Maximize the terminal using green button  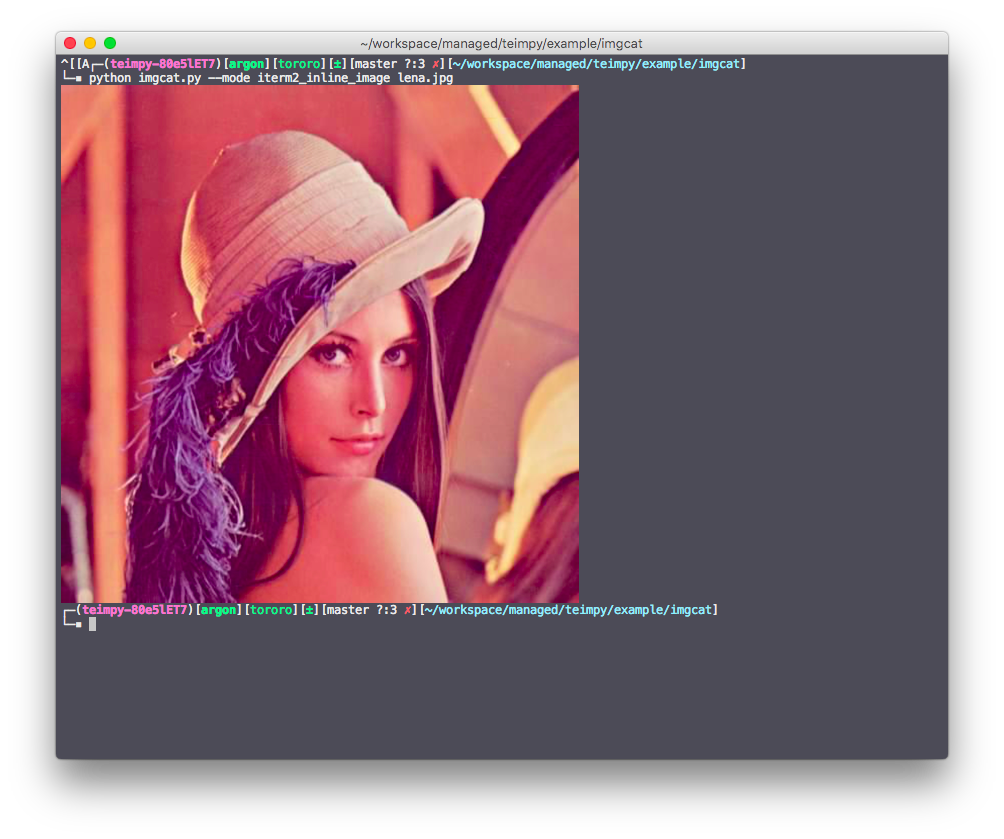(x=110, y=43)
